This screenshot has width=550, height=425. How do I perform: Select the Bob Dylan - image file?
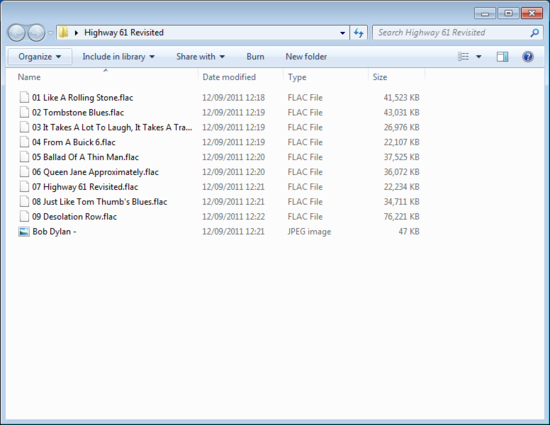point(54,231)
